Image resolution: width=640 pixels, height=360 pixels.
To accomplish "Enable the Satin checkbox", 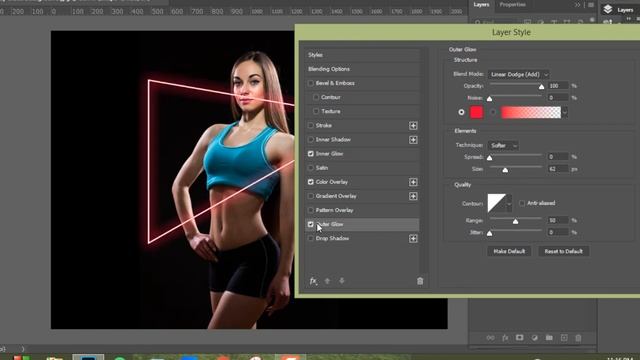I will tap(311, 168).
